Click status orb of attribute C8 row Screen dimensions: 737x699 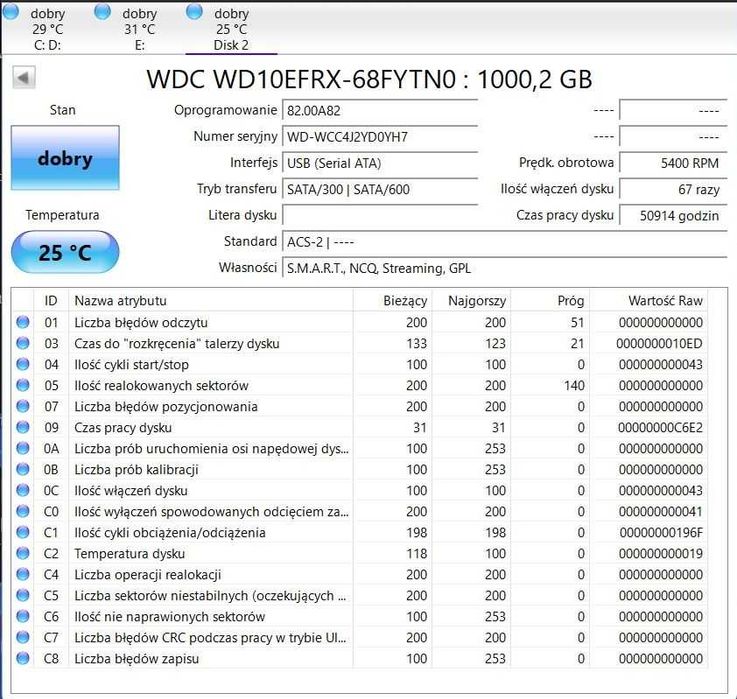[x=23, y=658]
